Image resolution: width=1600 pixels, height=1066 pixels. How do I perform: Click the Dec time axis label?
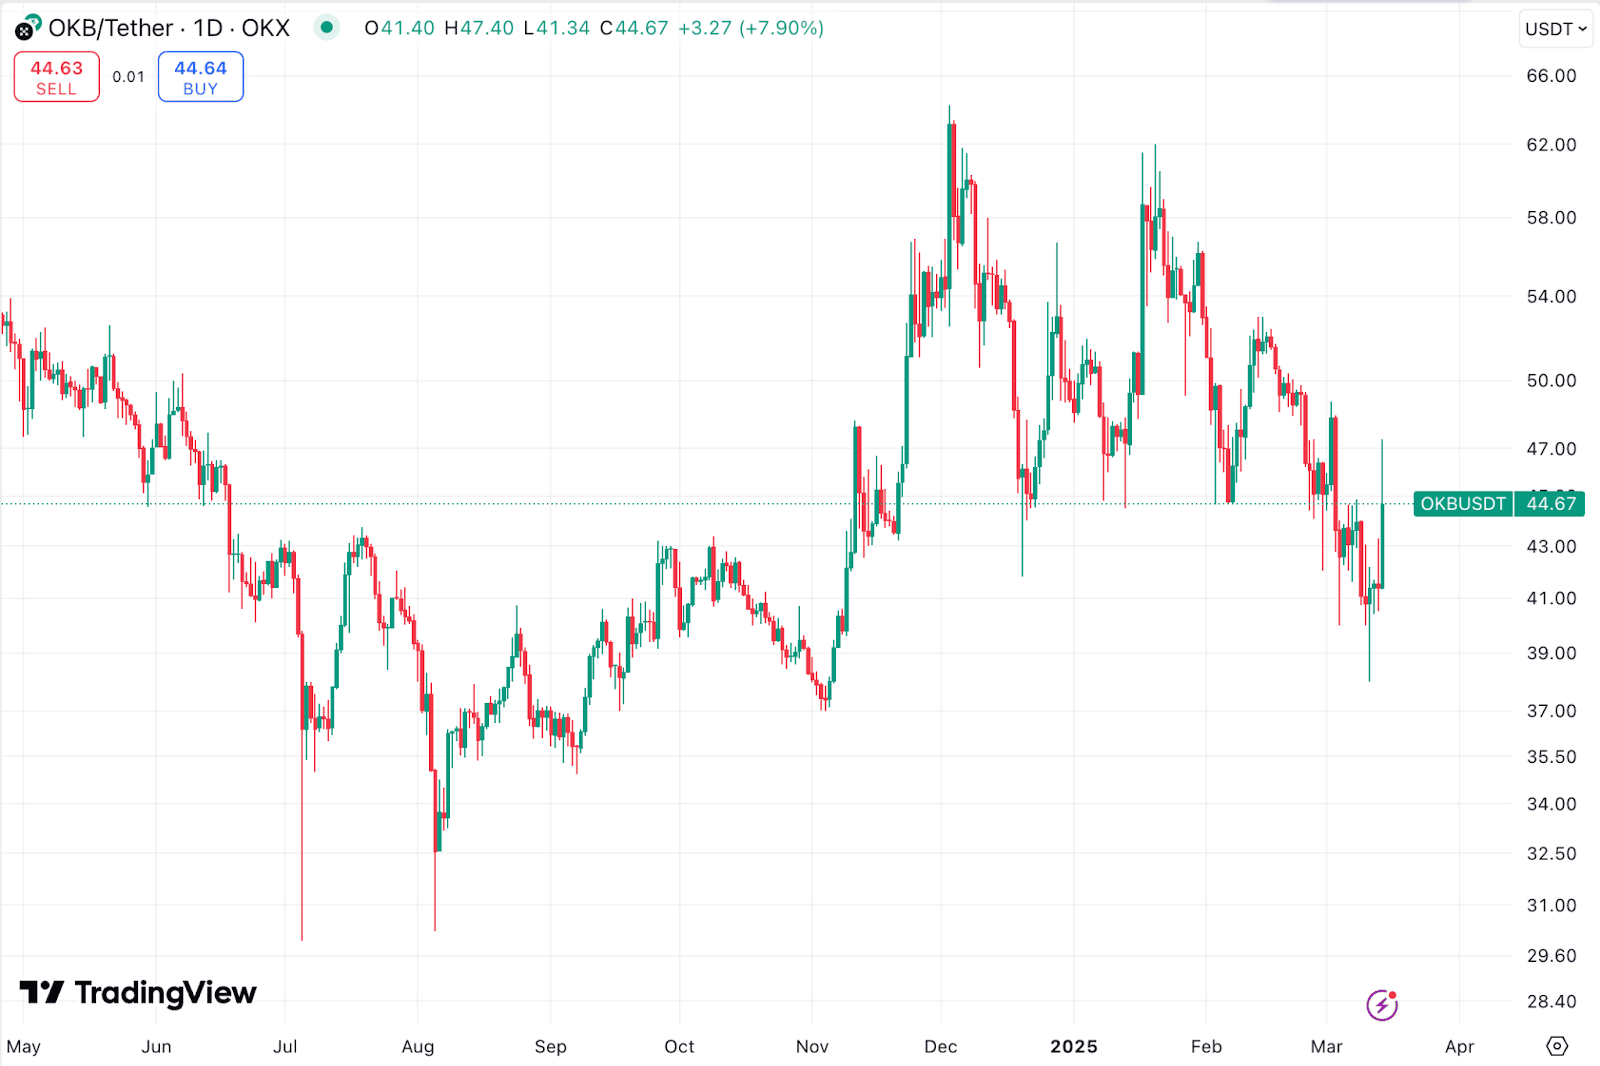[x=940, y=1047]
